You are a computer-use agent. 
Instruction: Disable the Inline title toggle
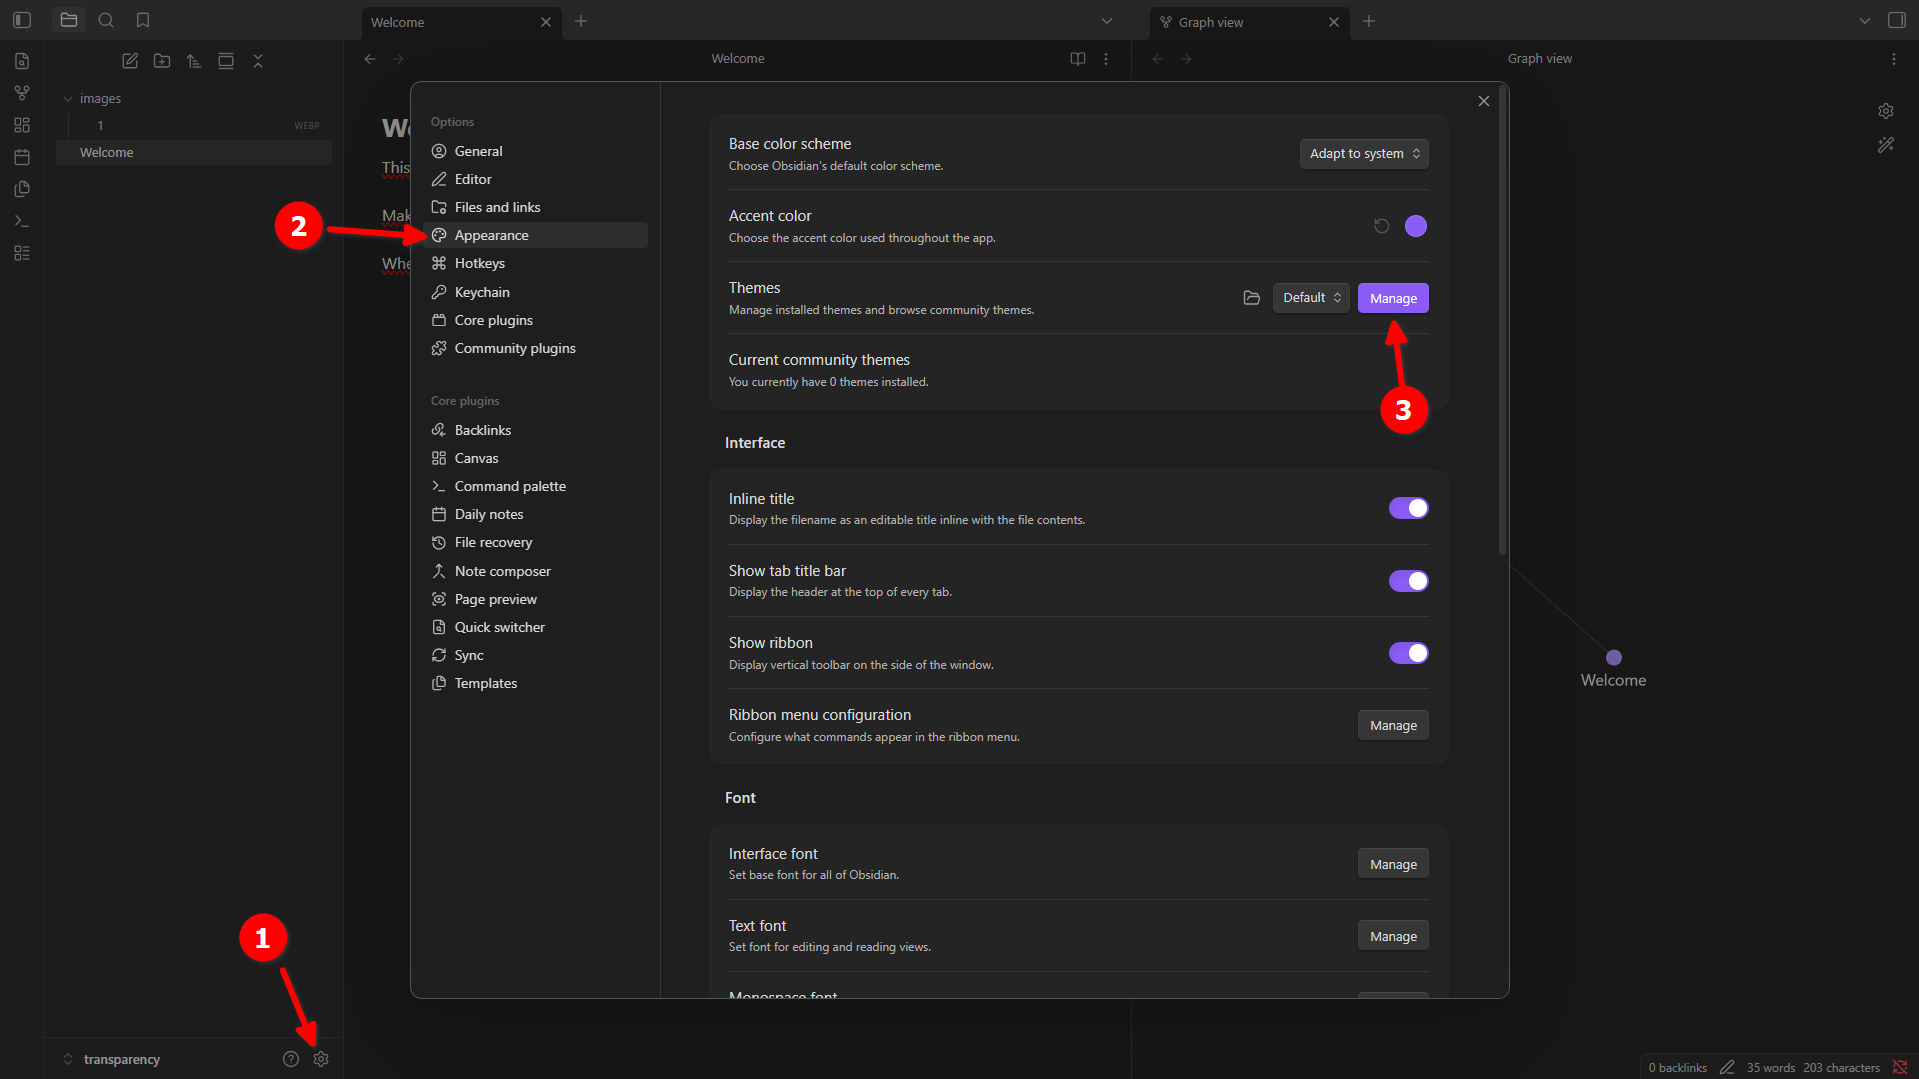[1408, 508]
